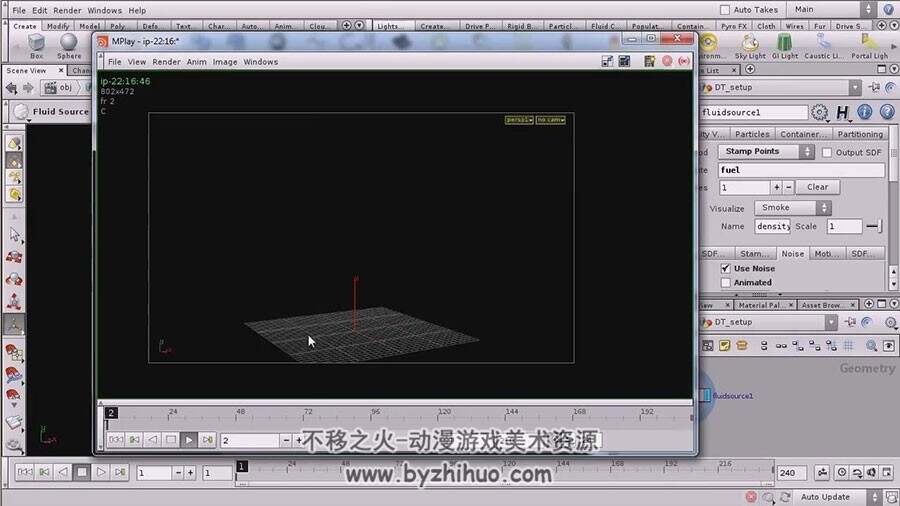Toggle the Output SDF checkbox
Screen dimensions: 900x506
(x=827, y=152)
